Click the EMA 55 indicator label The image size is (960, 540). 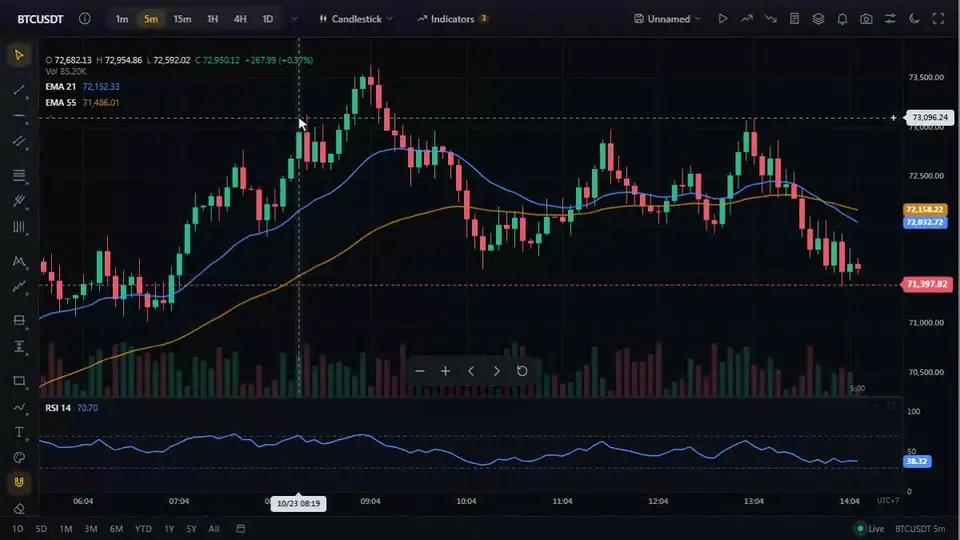[61, 103]
